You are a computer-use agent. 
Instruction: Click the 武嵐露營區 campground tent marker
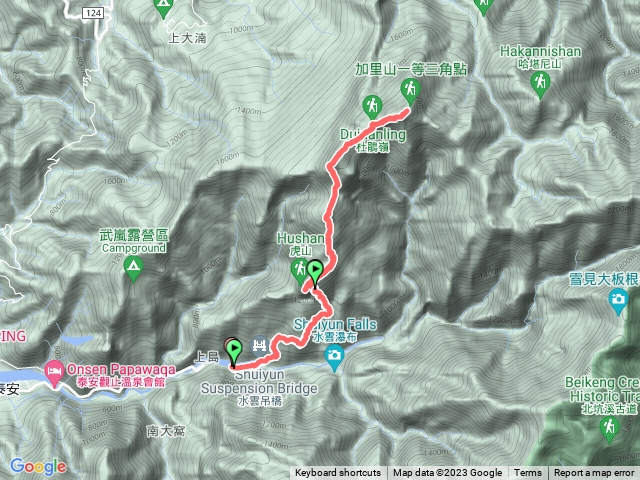[133, 269]
